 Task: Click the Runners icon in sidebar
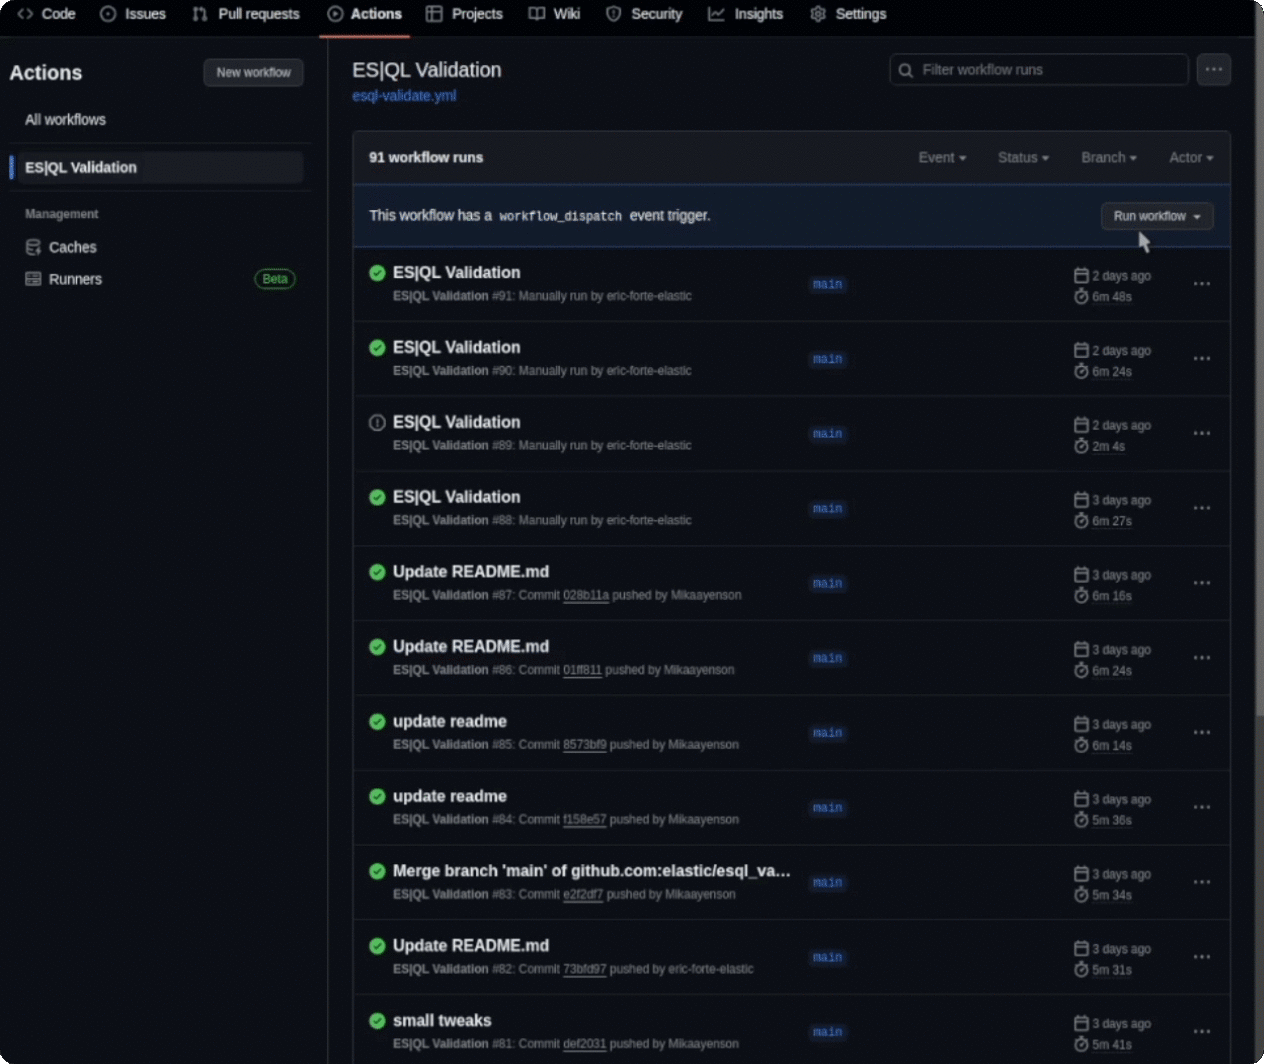click(33, 279)
